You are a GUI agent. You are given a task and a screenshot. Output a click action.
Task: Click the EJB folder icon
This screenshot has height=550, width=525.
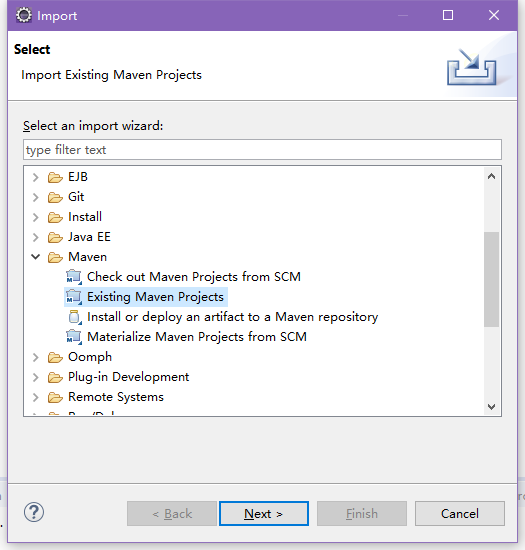[55, 177]
